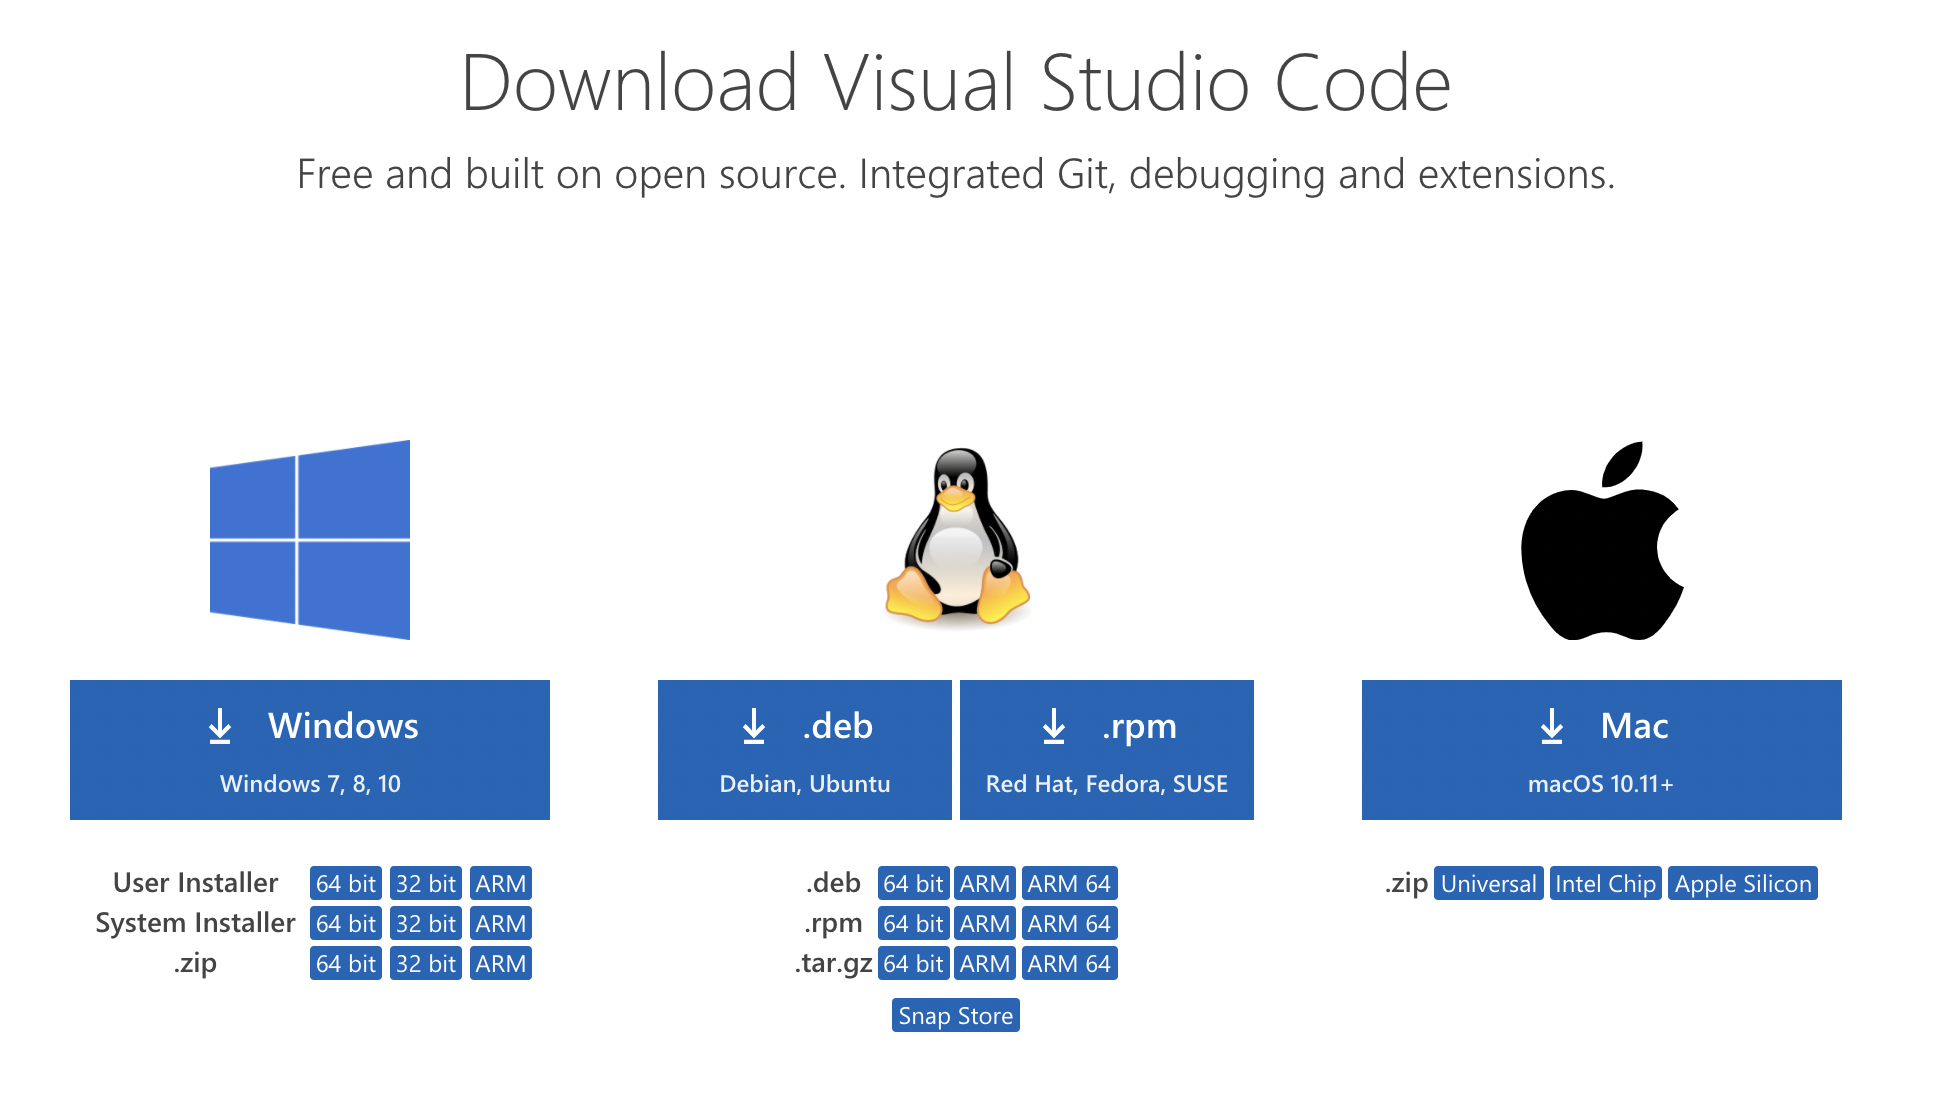
Task: Get the Apple Silicon macOS .zip
Action: pyautogui.click(x=1743, y=884)
